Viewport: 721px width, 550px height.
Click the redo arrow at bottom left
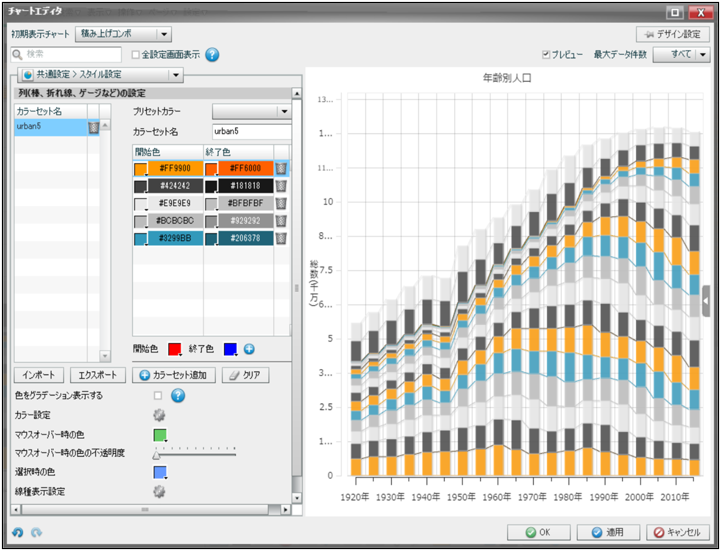coord(36,532)
